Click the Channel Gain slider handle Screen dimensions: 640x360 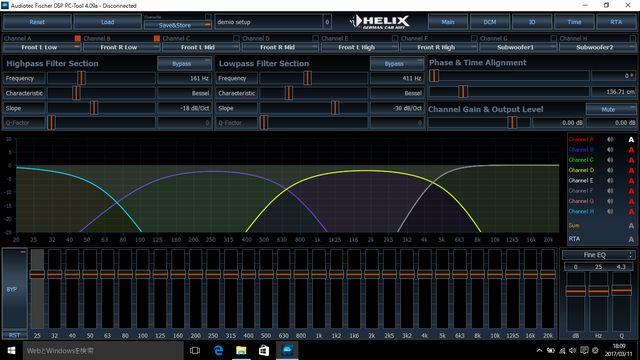coord(512,122)
